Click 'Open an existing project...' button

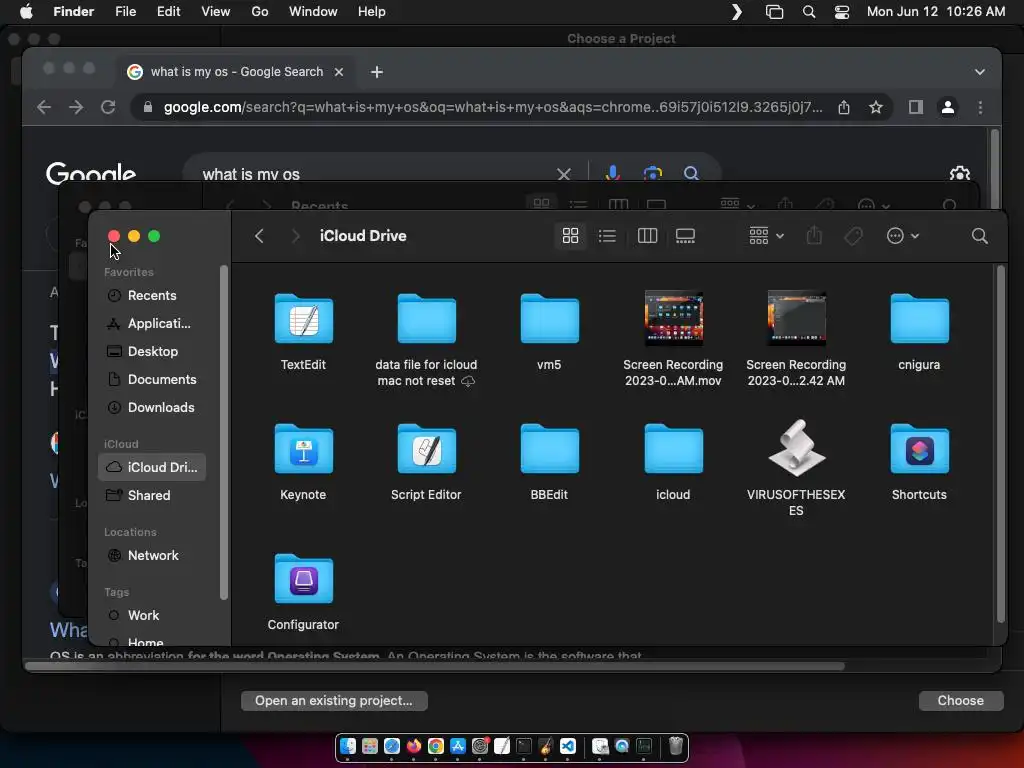point(334,701)
